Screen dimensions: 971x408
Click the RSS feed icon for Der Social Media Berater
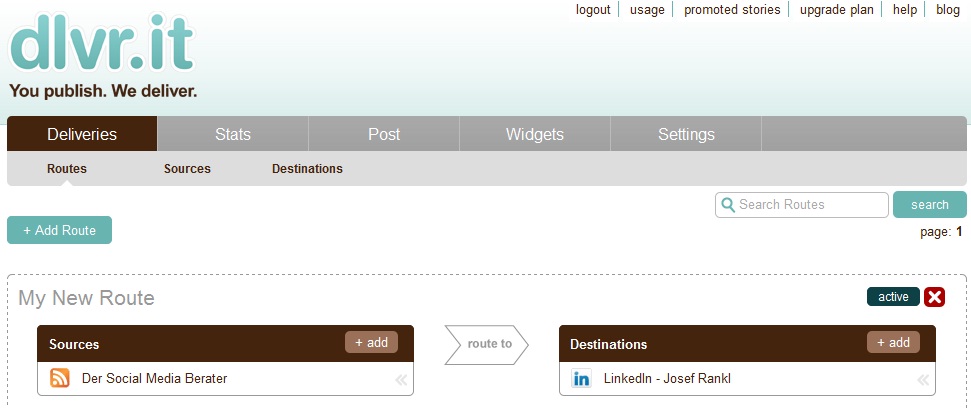60,378
